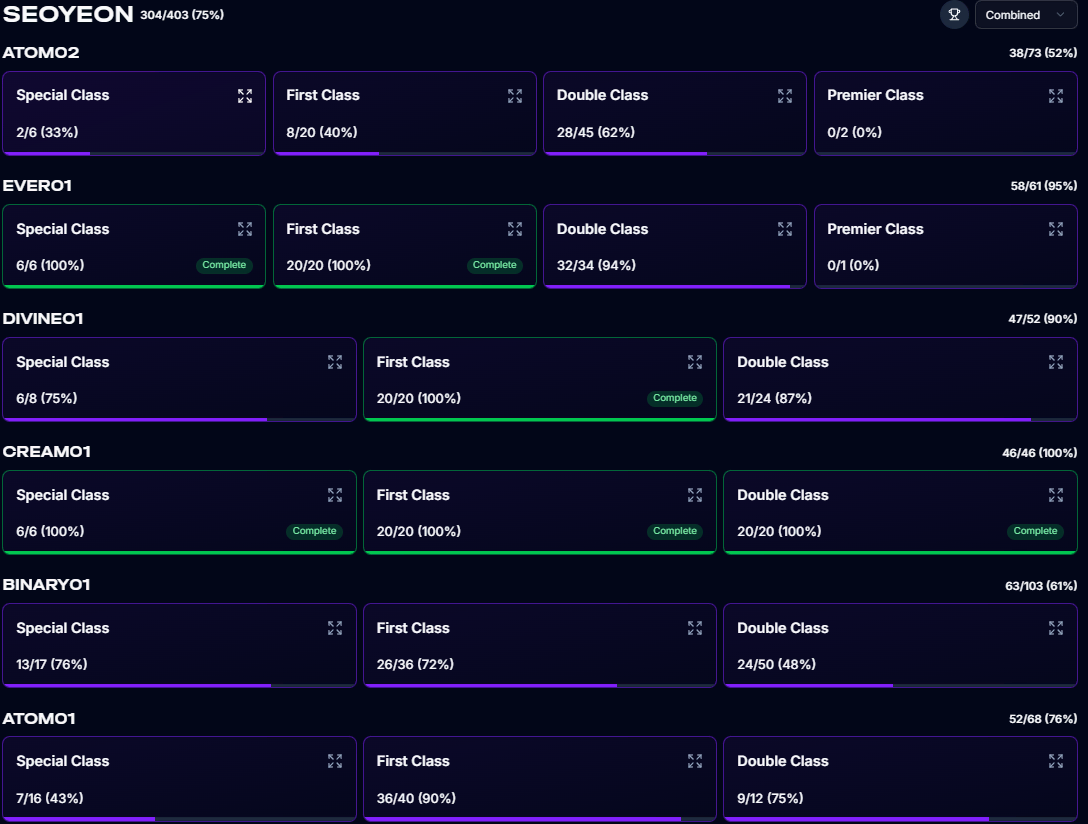1088x824 pixels.
Task: Expand the EVER01 Premier Class card
Action: point(1055,229)
